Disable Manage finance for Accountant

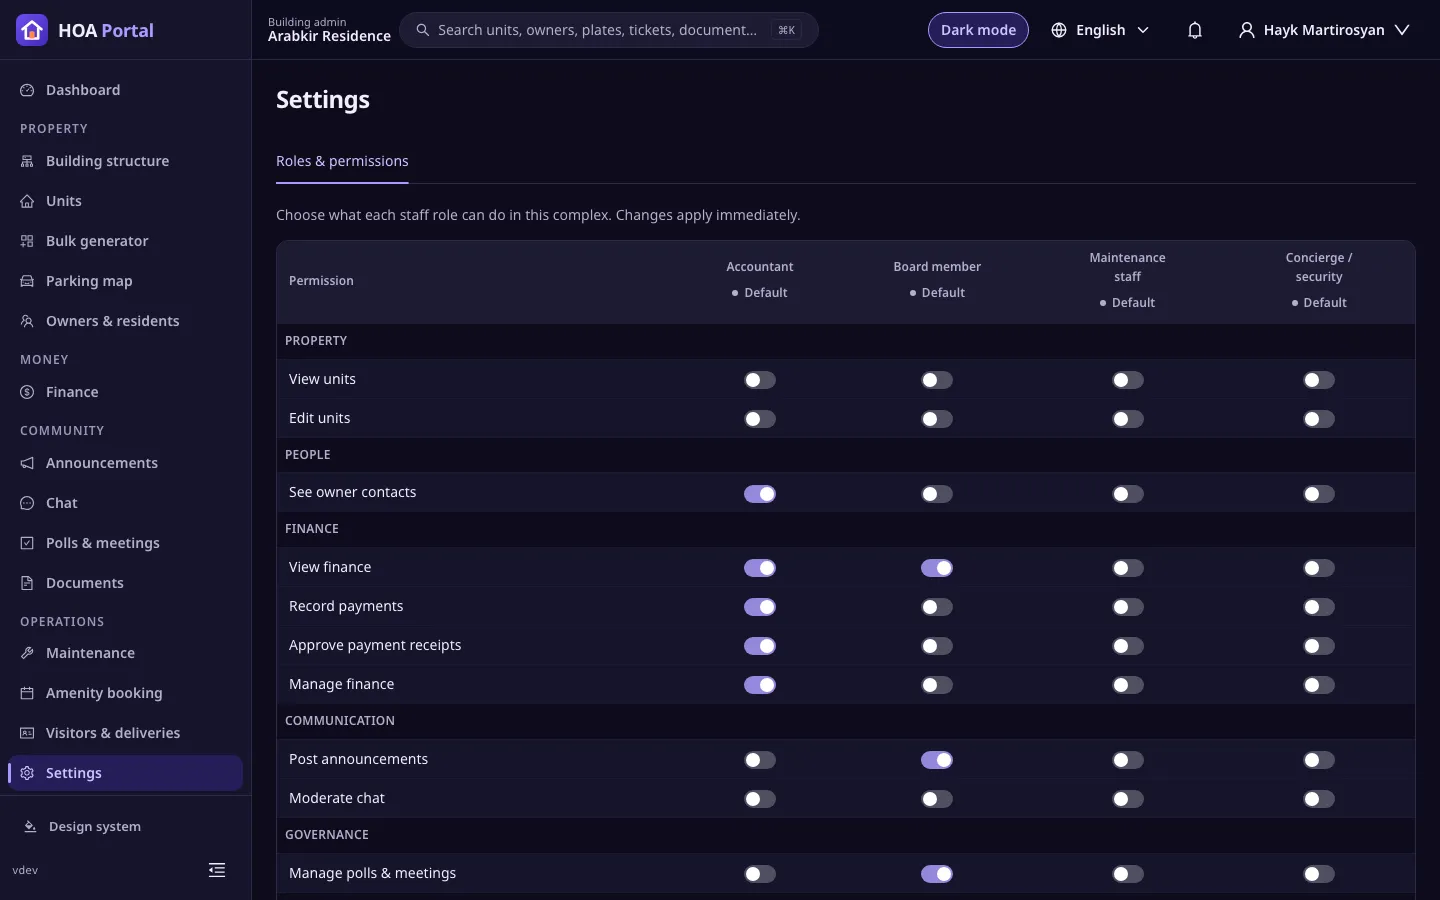click(760, 685)
